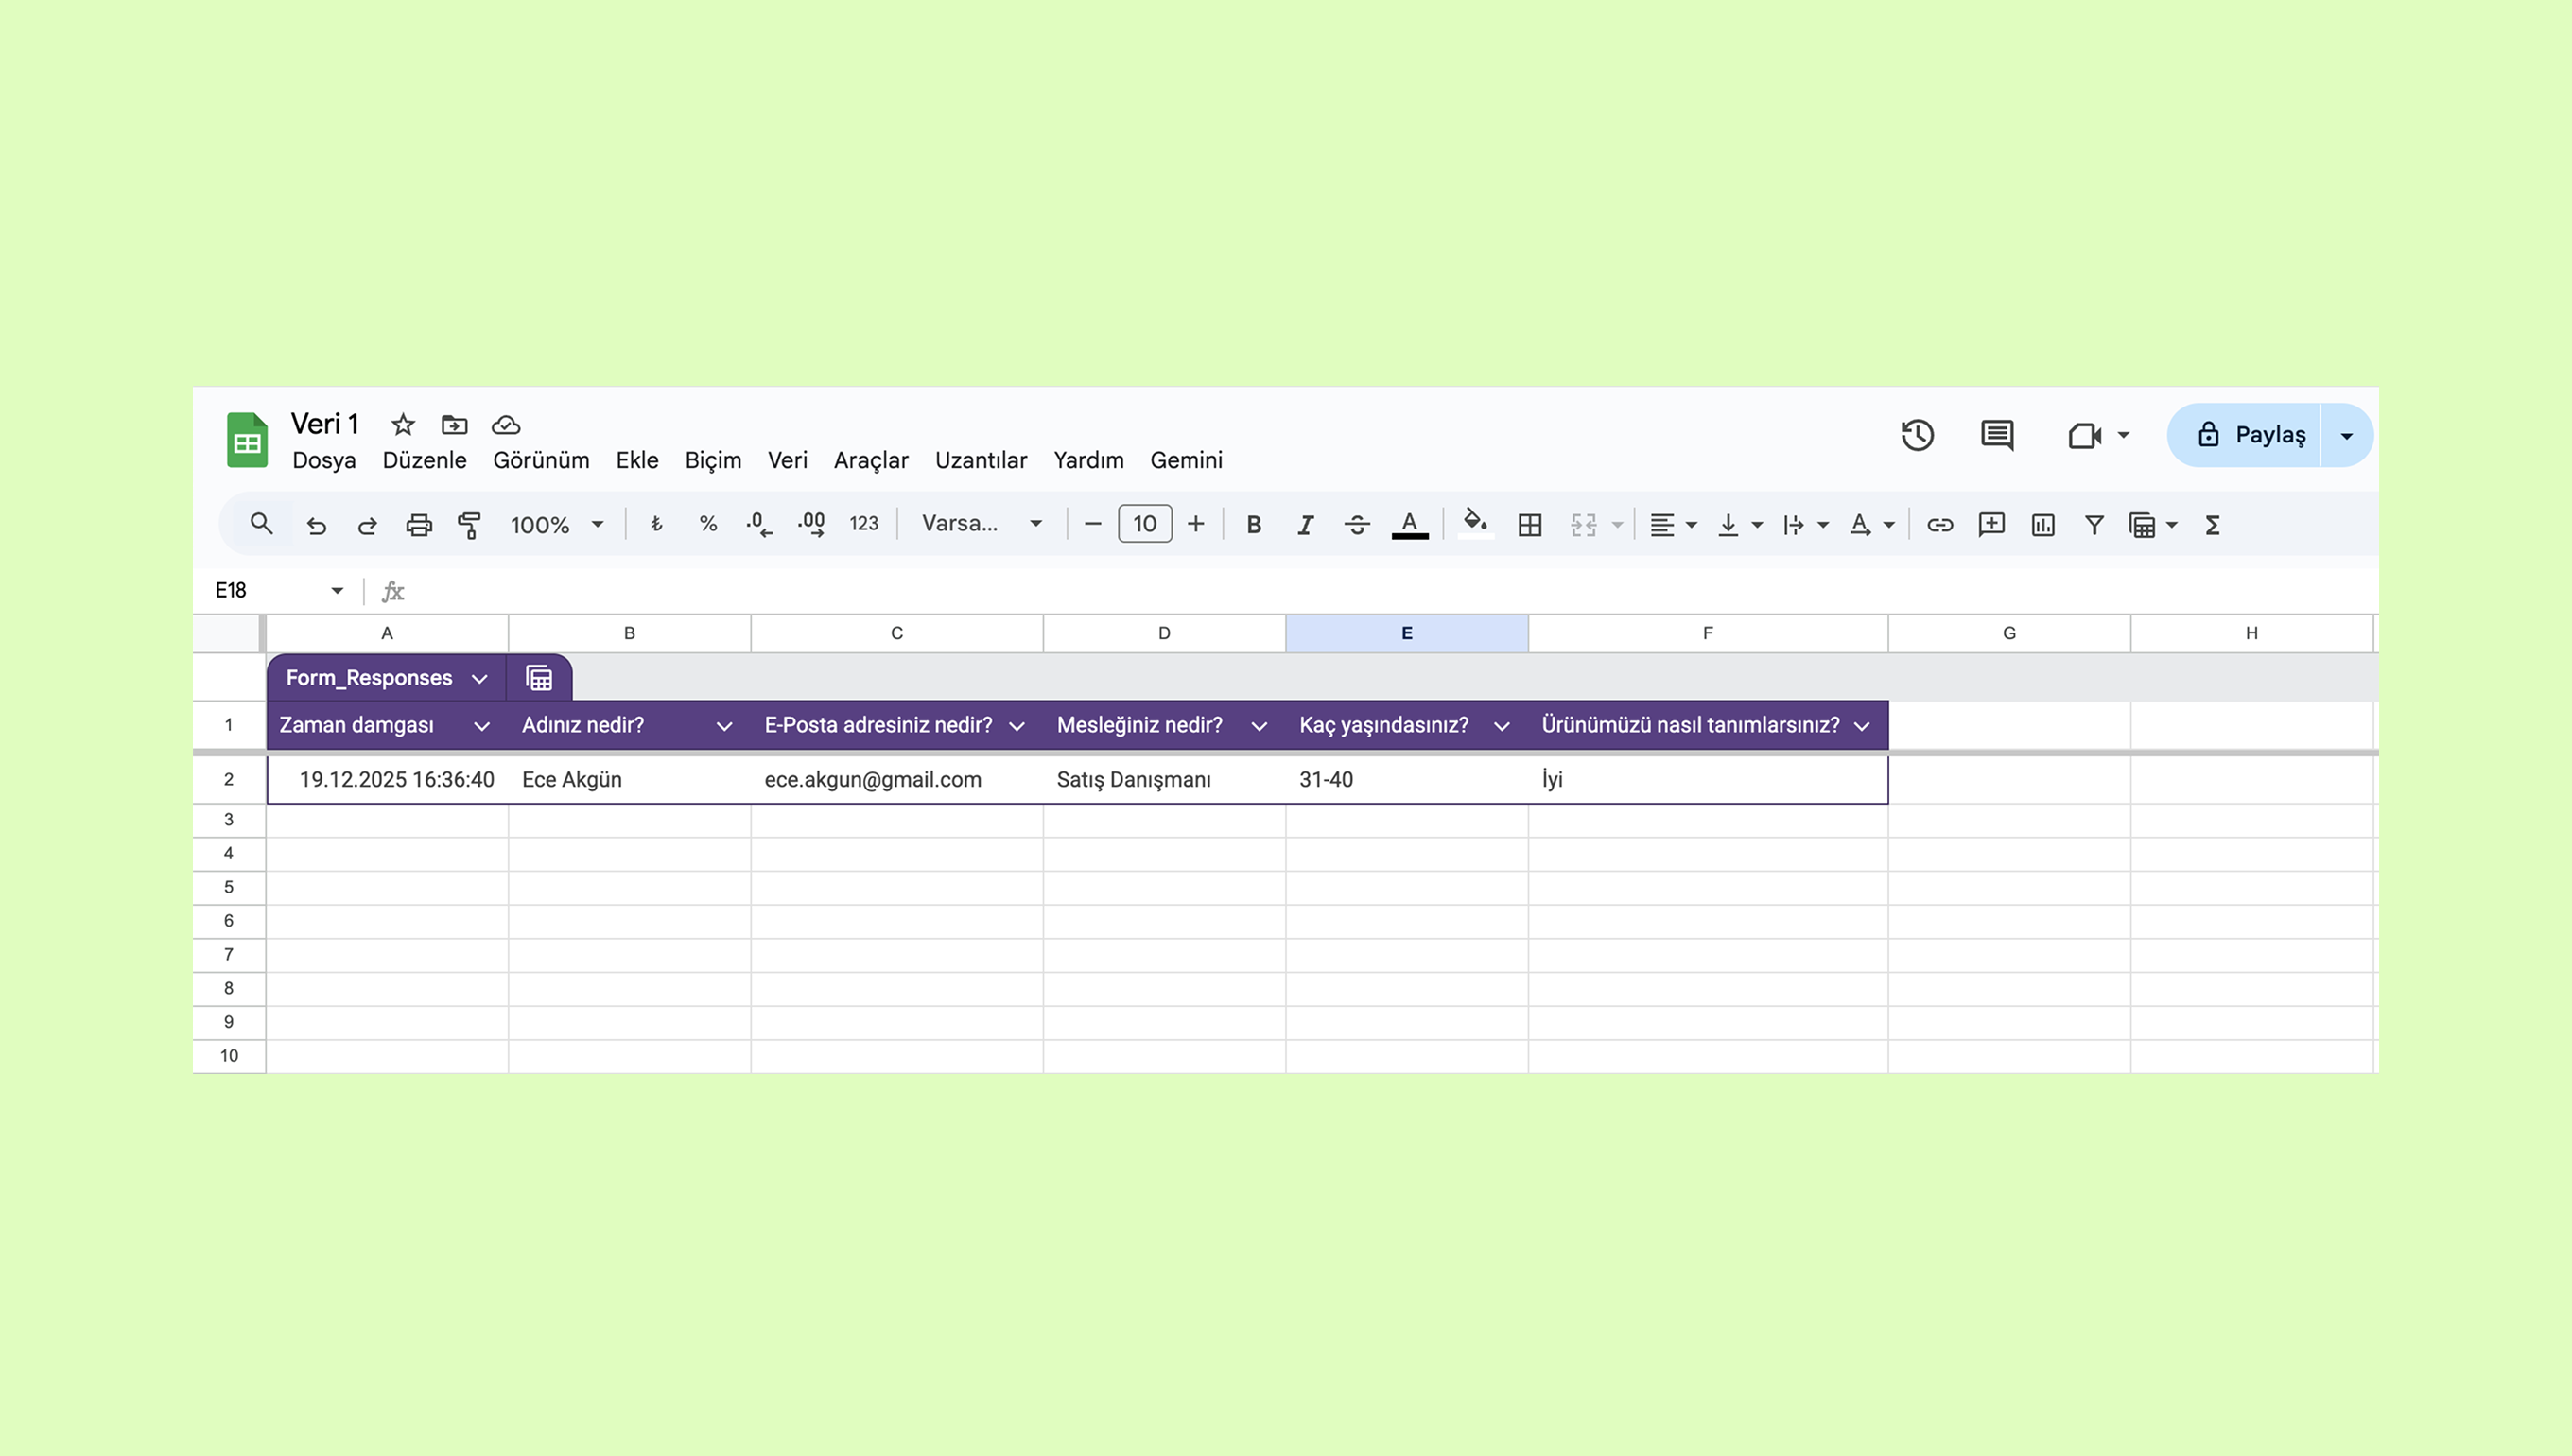Expand the Form_Responses table name menu
Viewport: 2572px width, 1456px height.
[479, 679]
